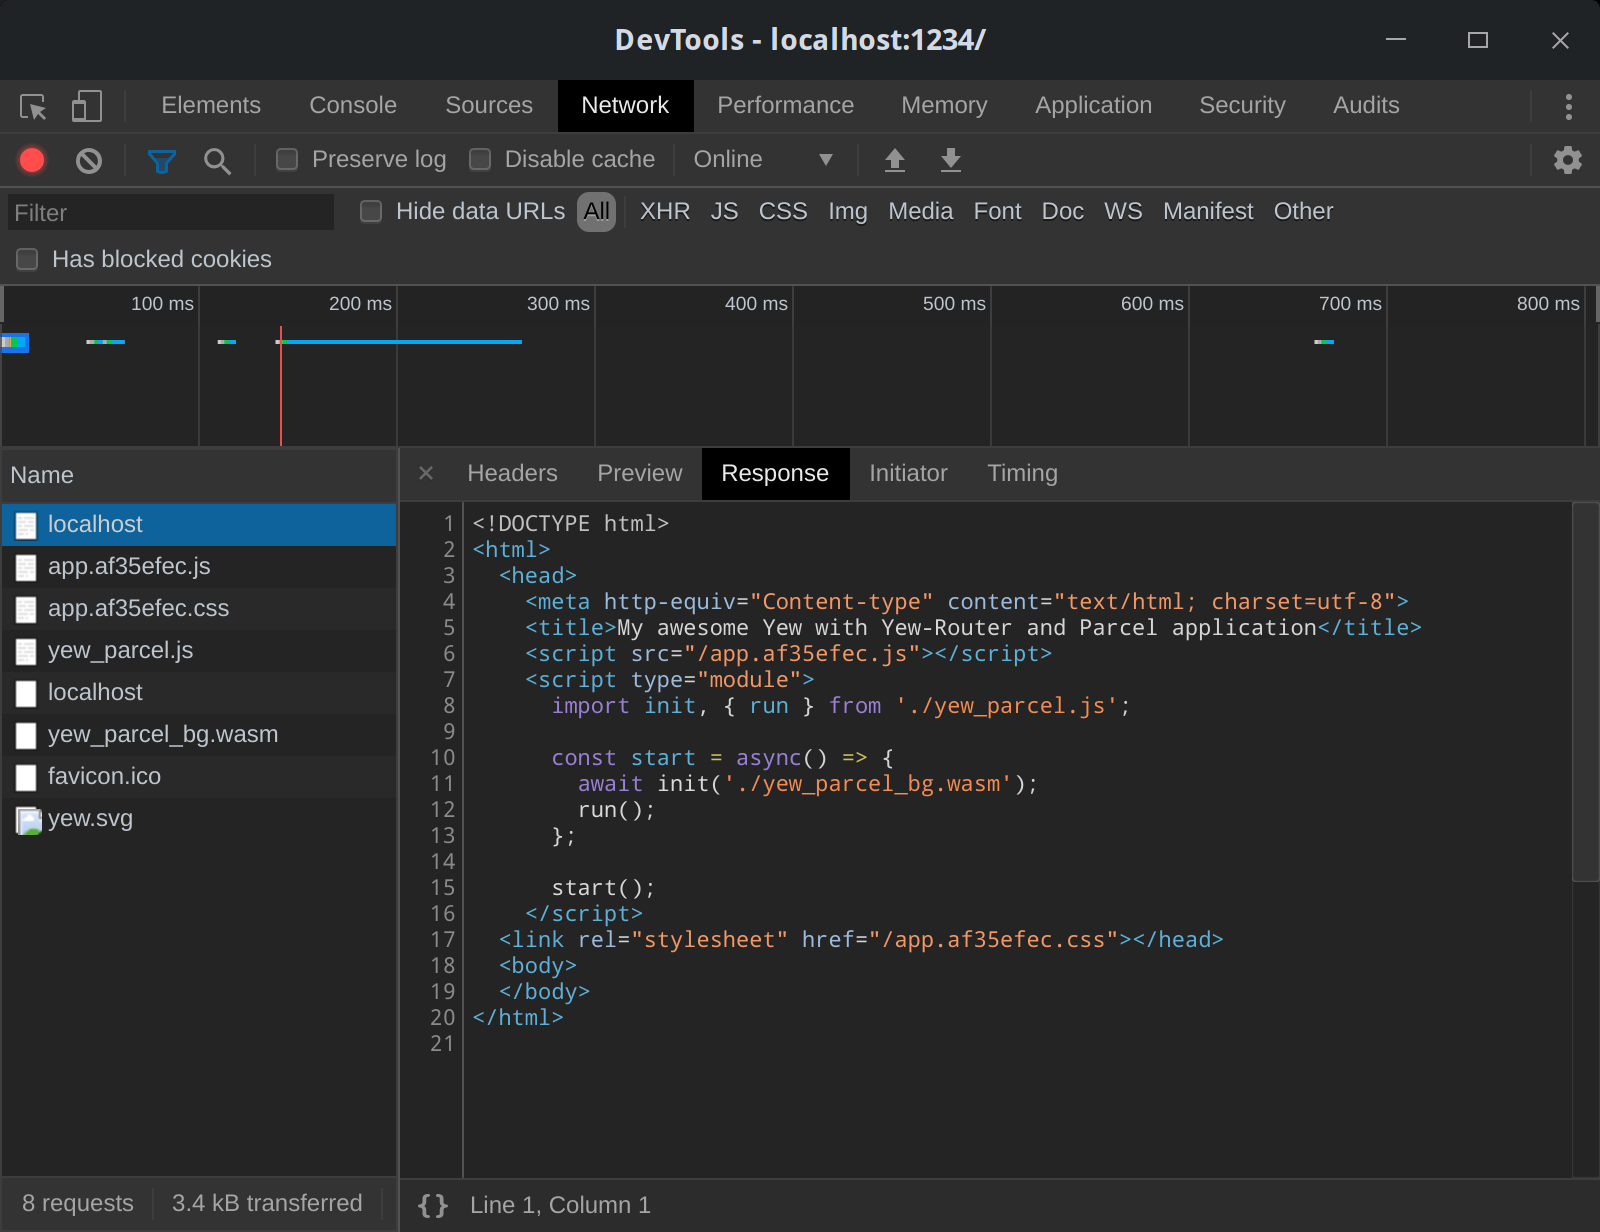Open network search with magnifier icon
The width and height of the screenshot is (1600, 1232).
[x=217, y=160]
